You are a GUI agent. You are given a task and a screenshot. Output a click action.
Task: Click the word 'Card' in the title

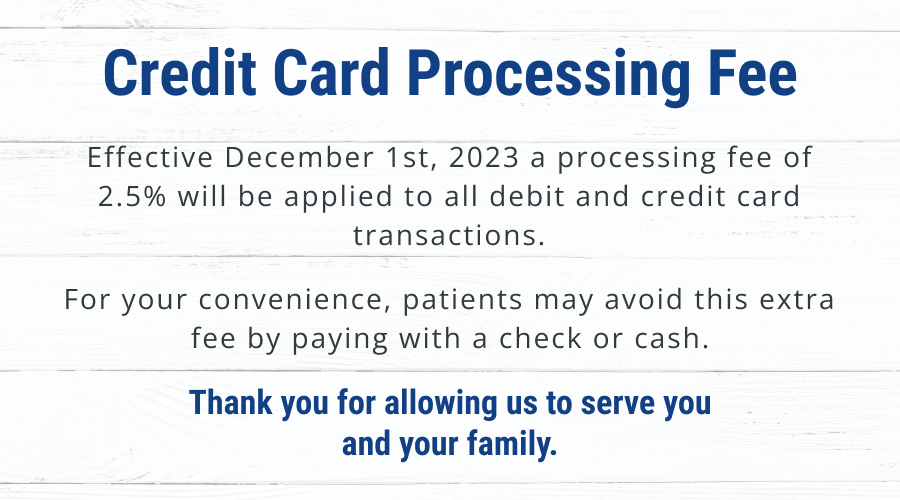coord(332,73)
